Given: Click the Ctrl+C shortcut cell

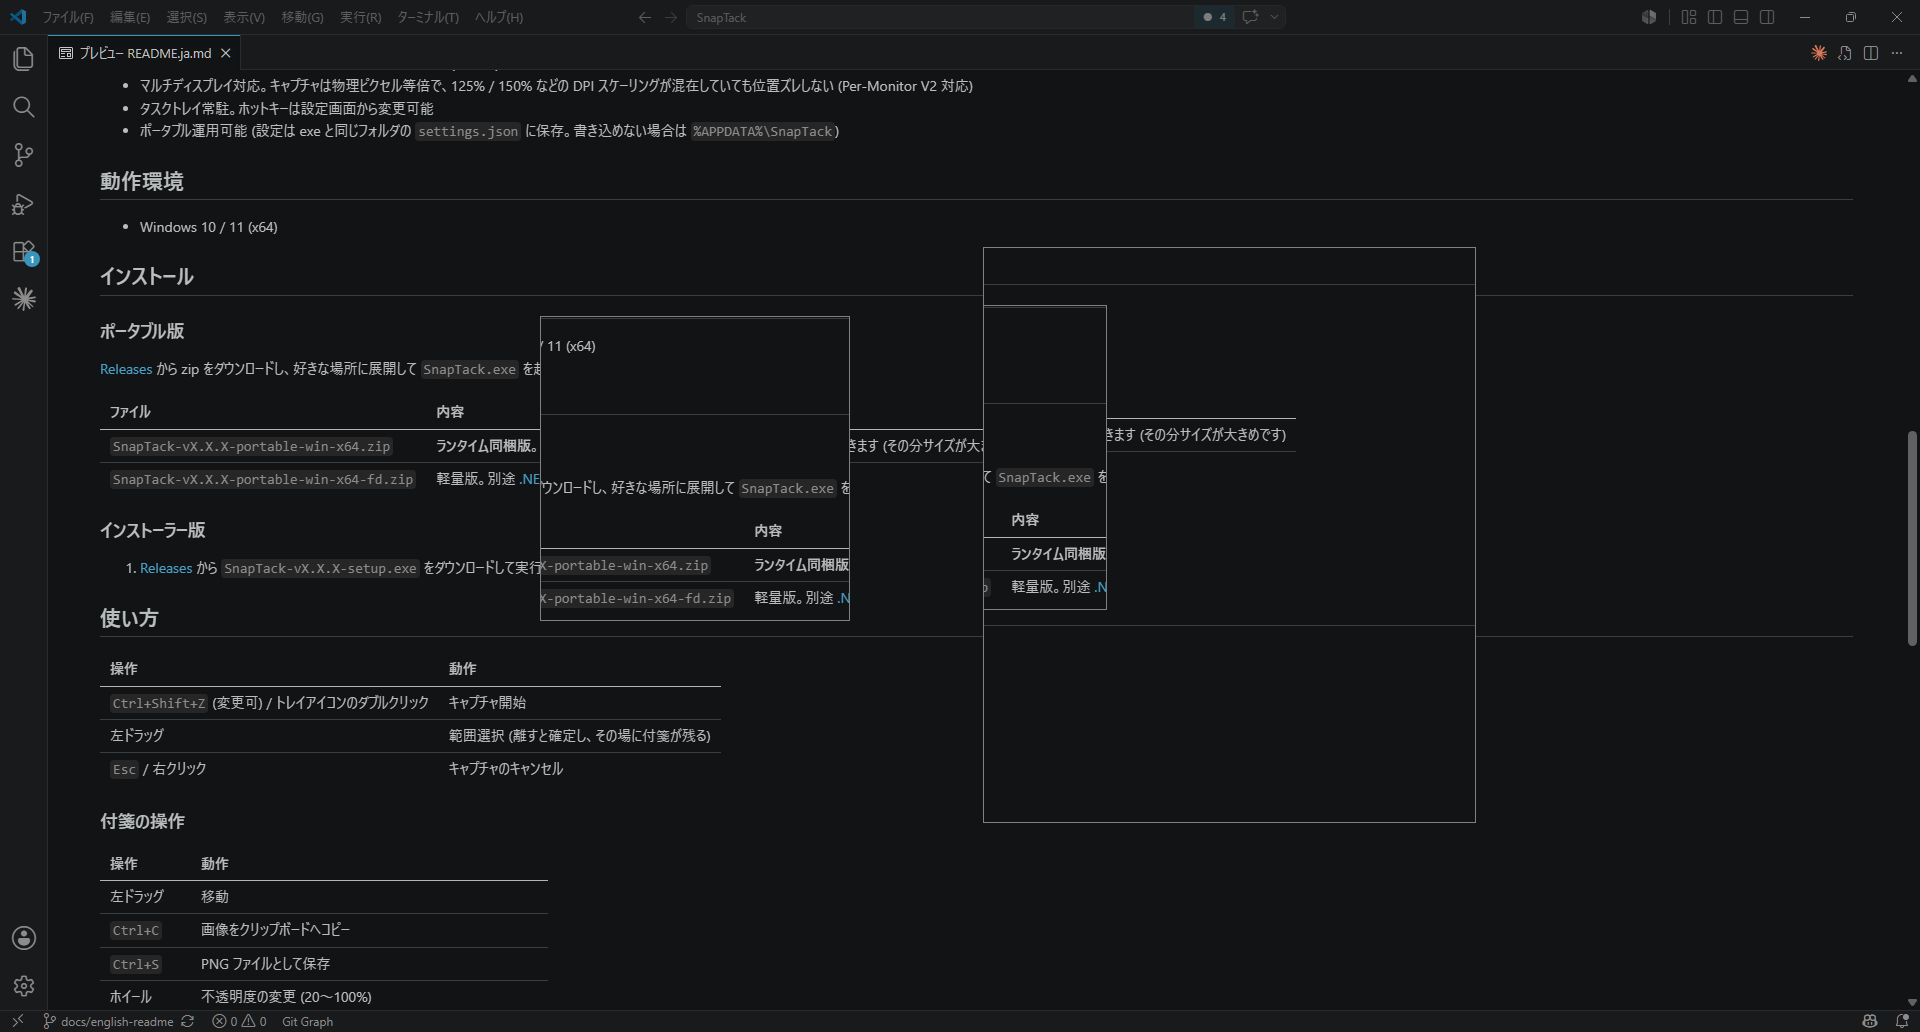Looking at the screenshot, I should click(x=136, y=930).
